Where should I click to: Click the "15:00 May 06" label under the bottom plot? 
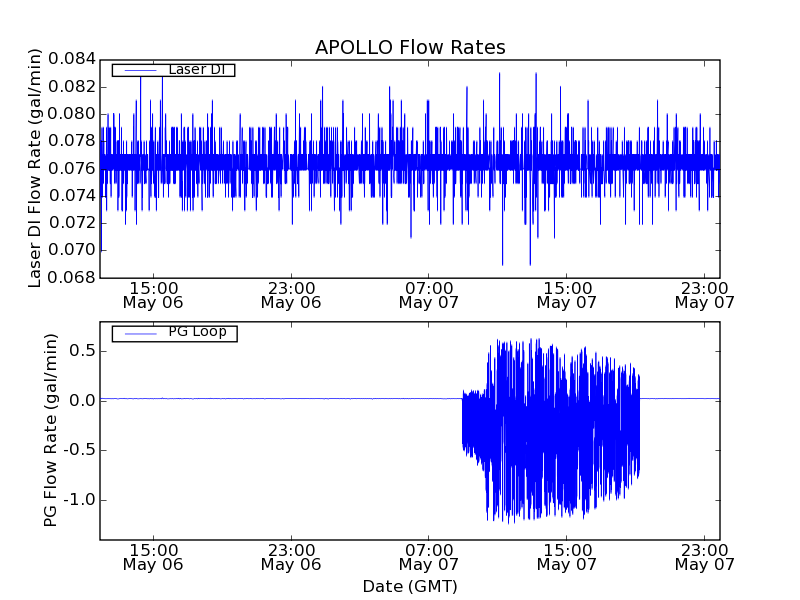pos(153,557)
